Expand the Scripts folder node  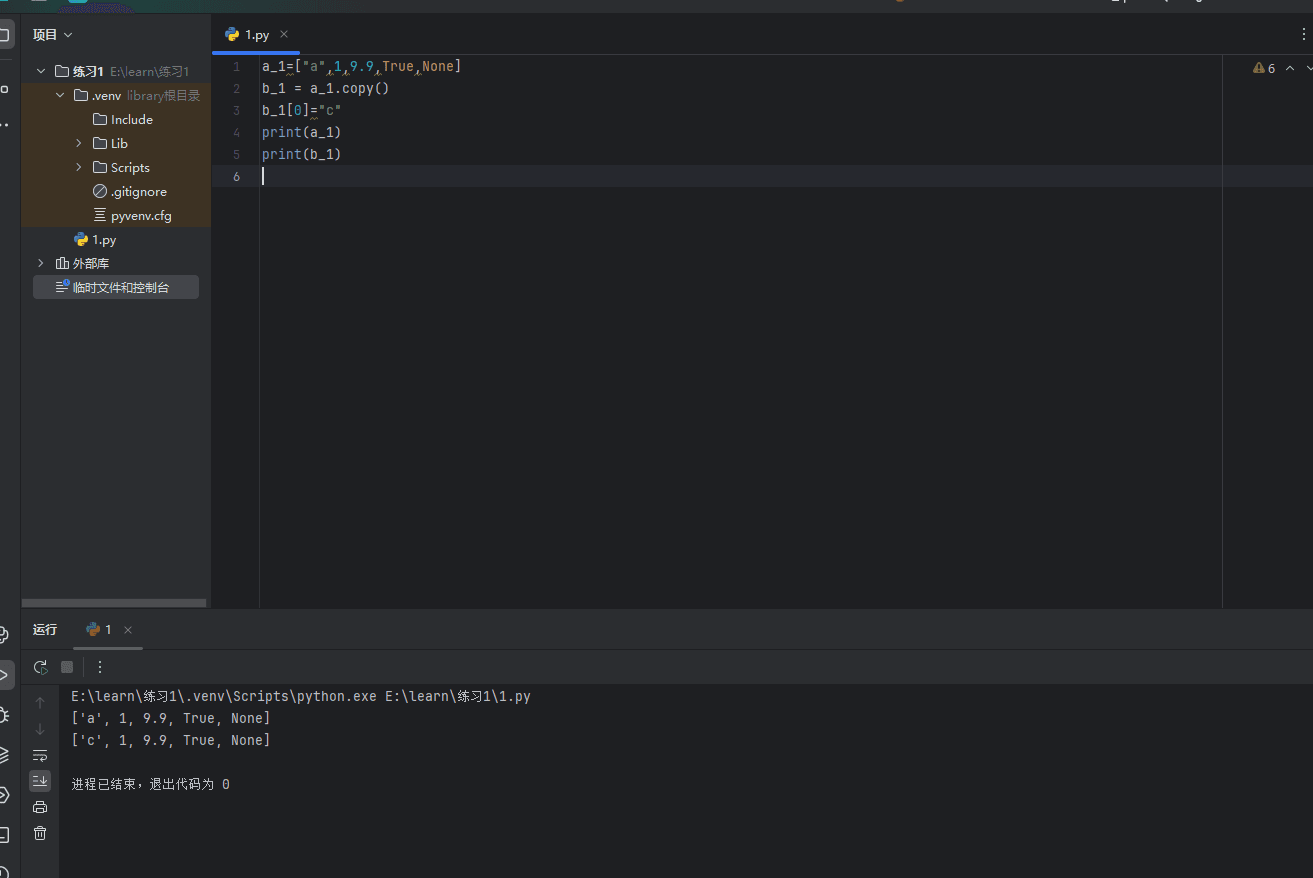coord(79,168)
